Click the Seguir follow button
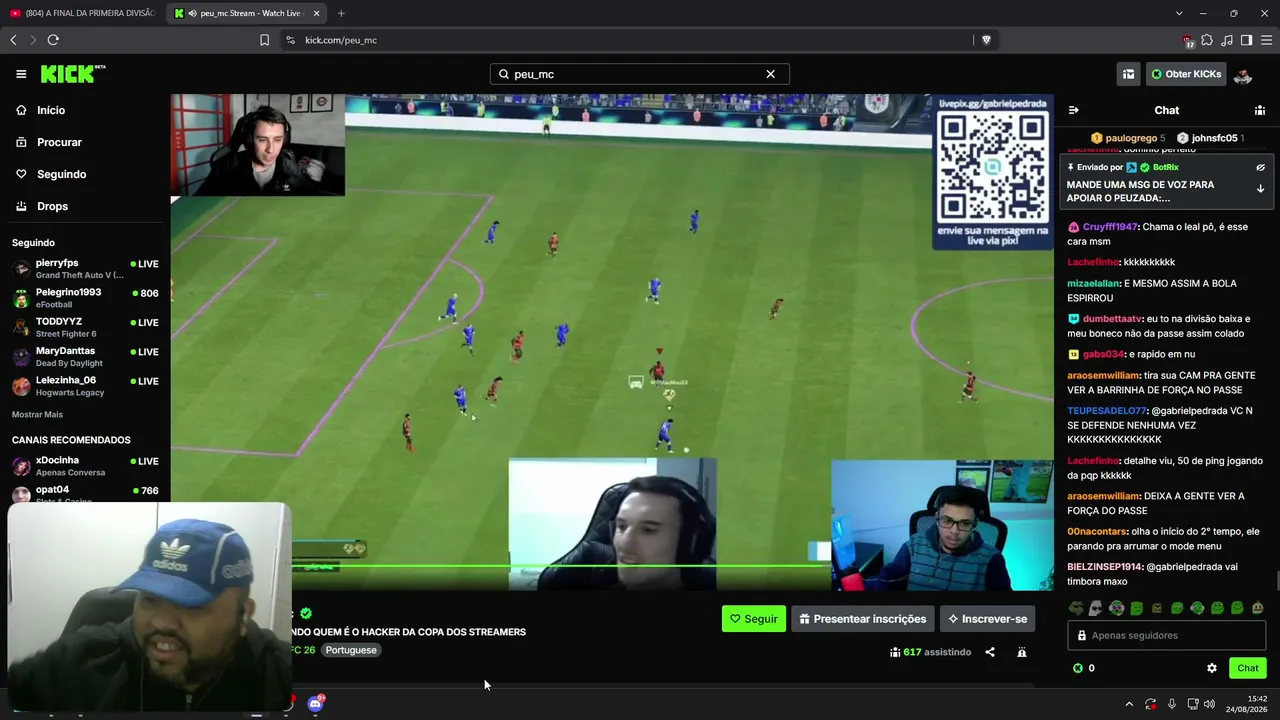The image size is (1280, 720). tap(754, 619)
